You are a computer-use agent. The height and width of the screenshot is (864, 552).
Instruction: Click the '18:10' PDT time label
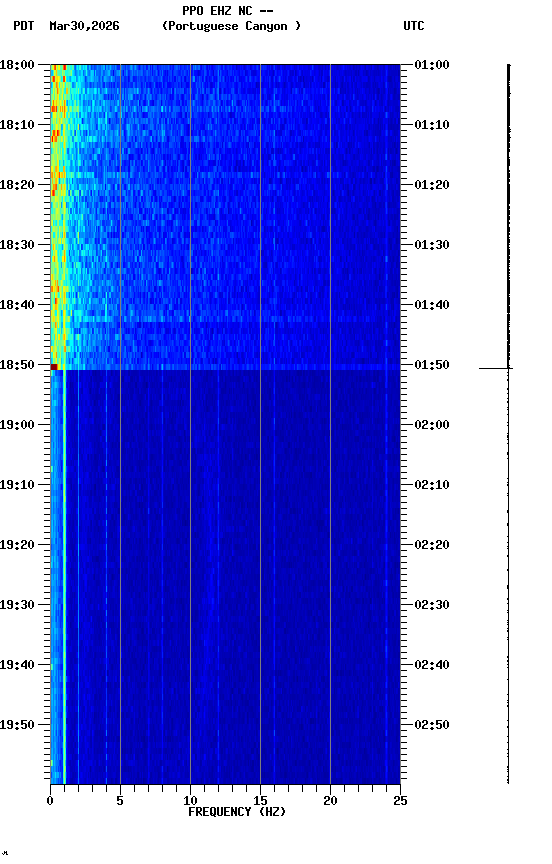[x=17, y=125]
